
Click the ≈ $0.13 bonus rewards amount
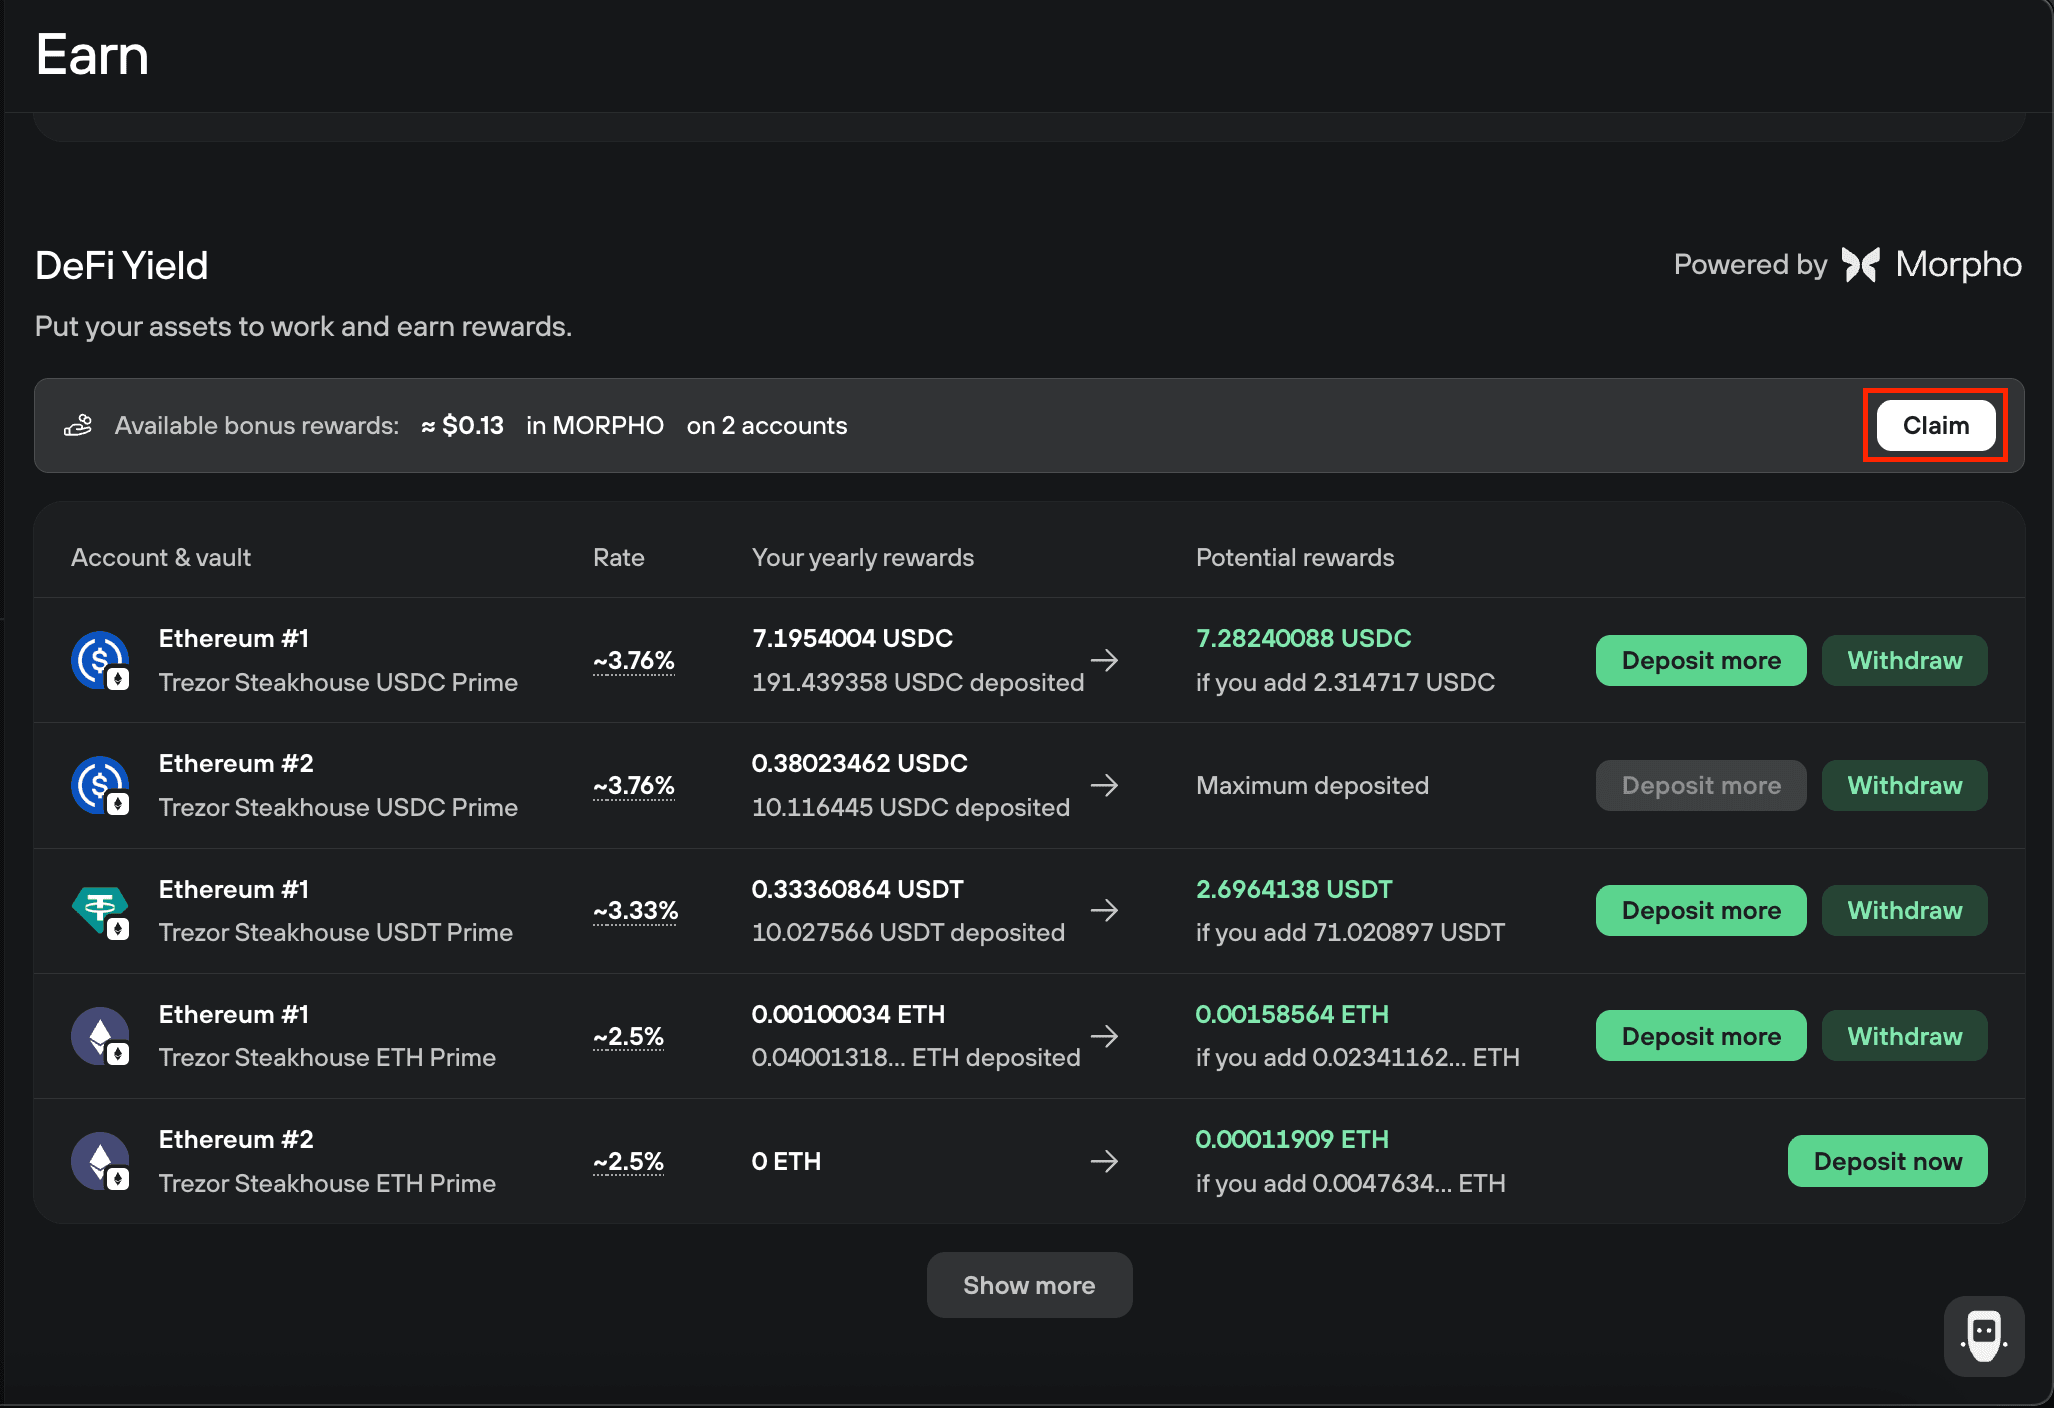pyautogui.click(x=462, y=425)
